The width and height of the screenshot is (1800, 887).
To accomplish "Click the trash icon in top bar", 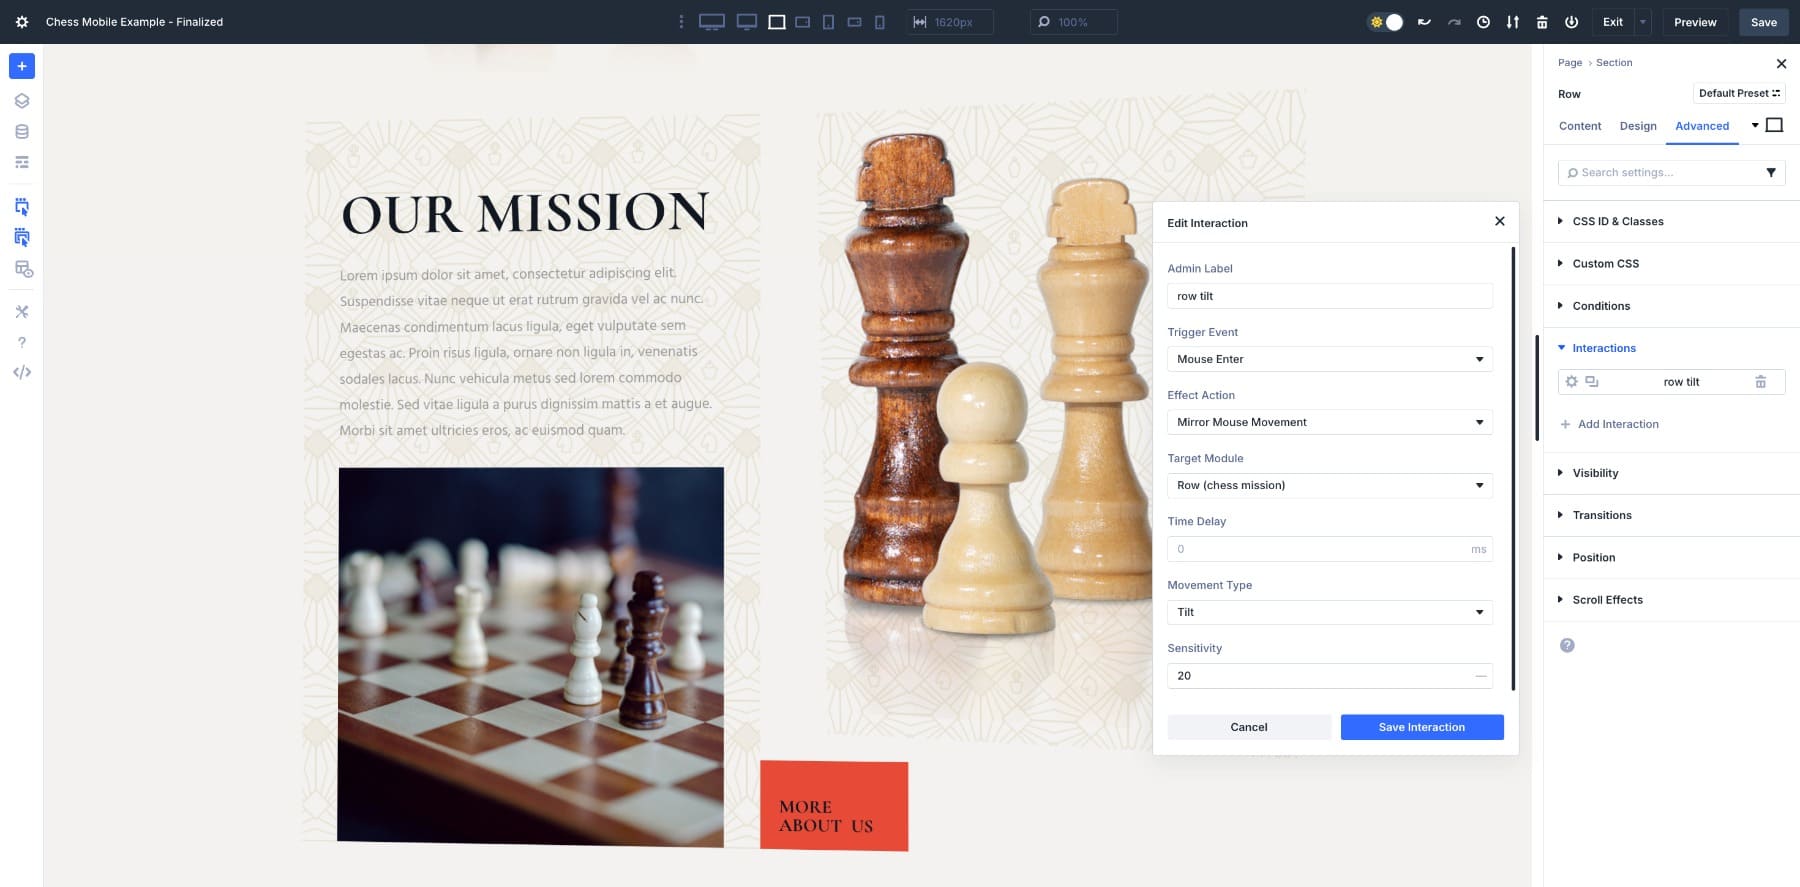I will [1542, 22].
